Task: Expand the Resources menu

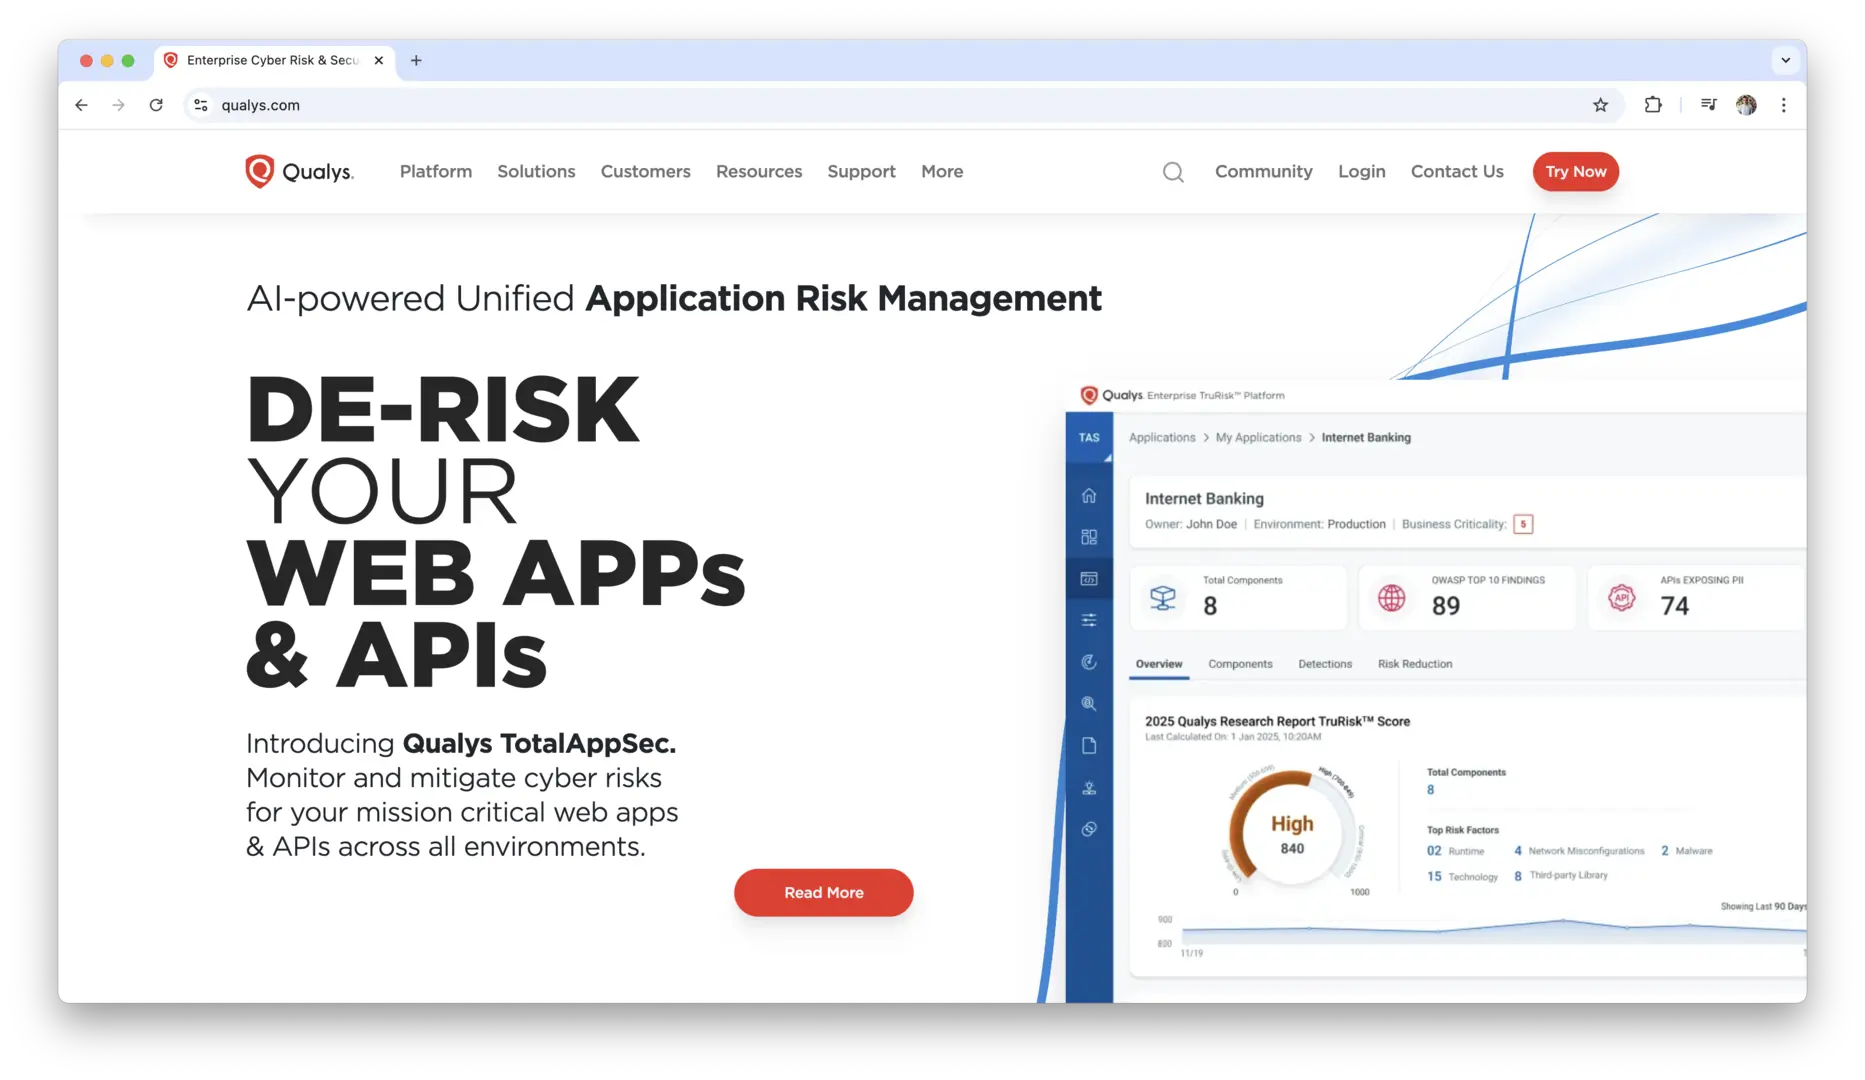Action: 758,172
